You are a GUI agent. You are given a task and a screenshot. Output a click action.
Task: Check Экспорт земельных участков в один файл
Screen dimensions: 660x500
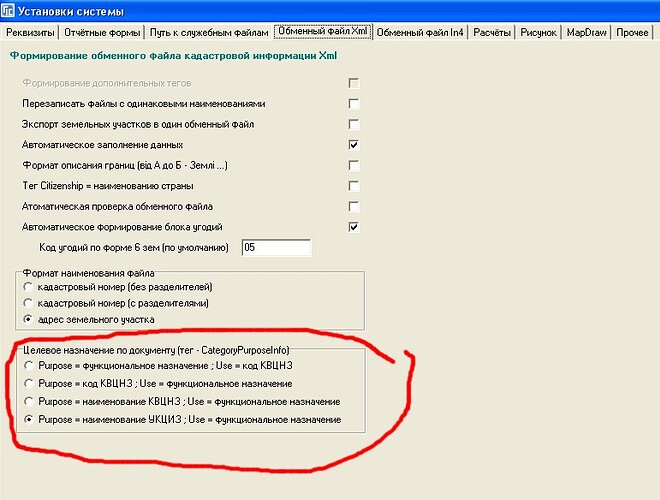[x=354, y=124]
